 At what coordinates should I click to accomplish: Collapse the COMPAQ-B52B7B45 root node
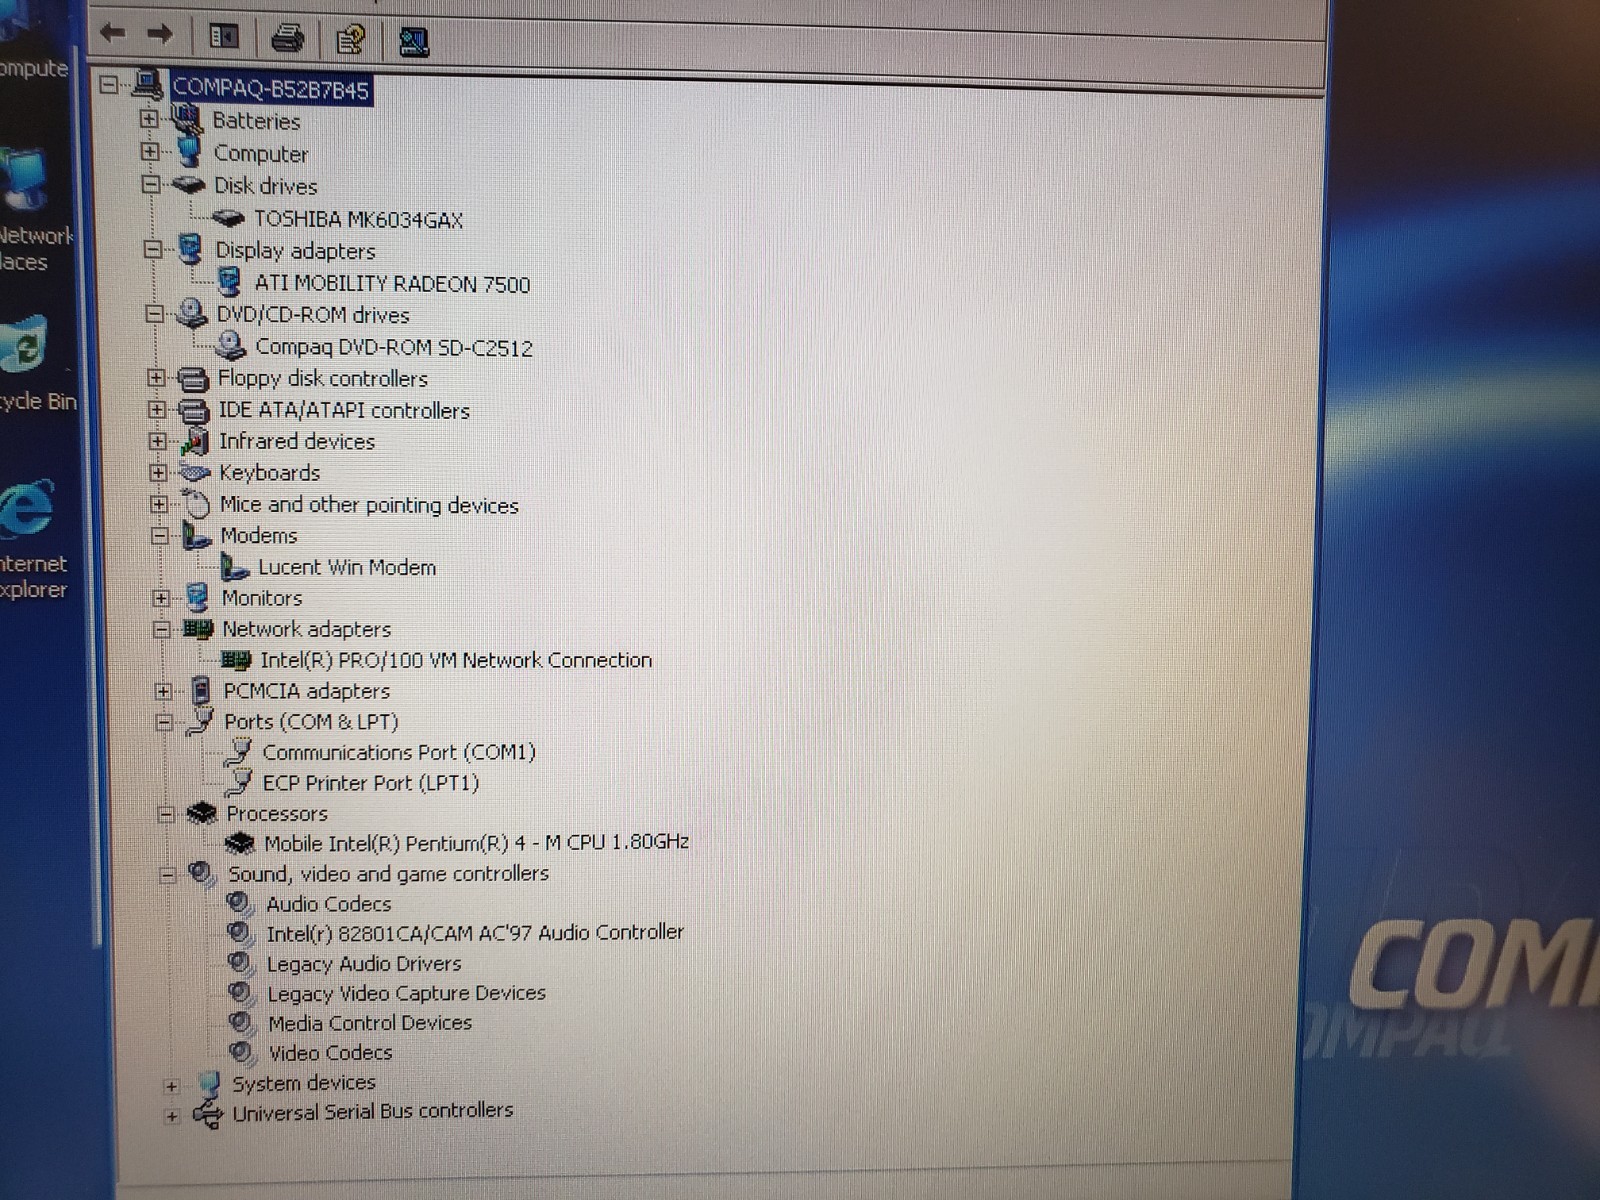[109, 86]
